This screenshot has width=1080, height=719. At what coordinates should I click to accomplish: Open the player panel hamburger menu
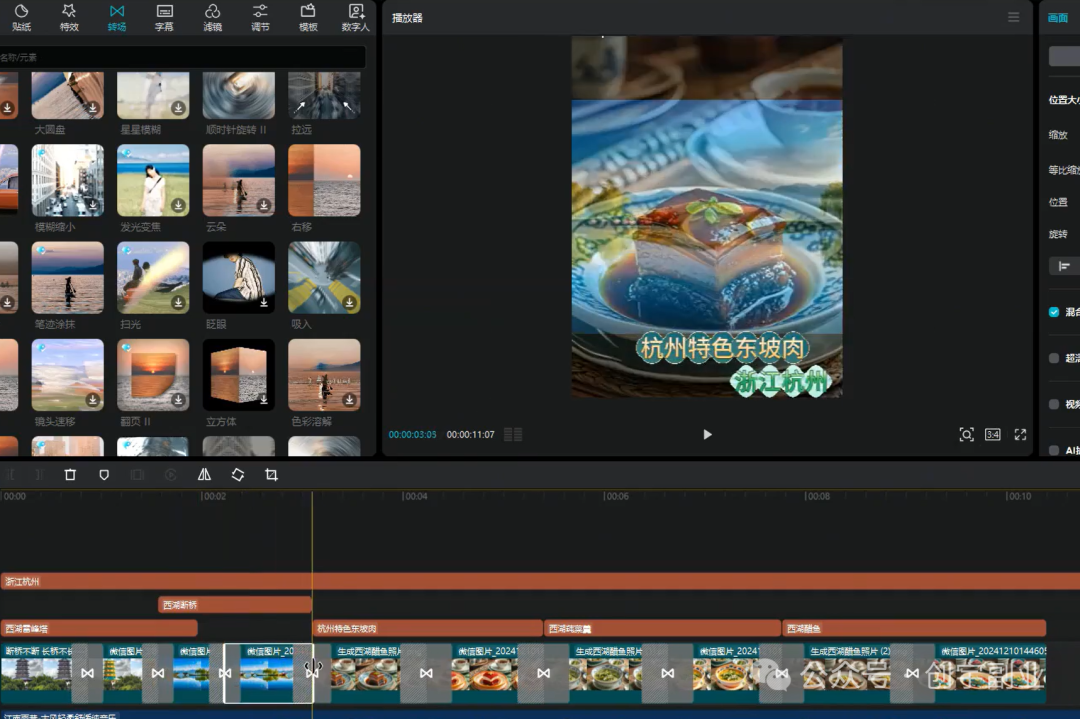tap(1013, 17)
